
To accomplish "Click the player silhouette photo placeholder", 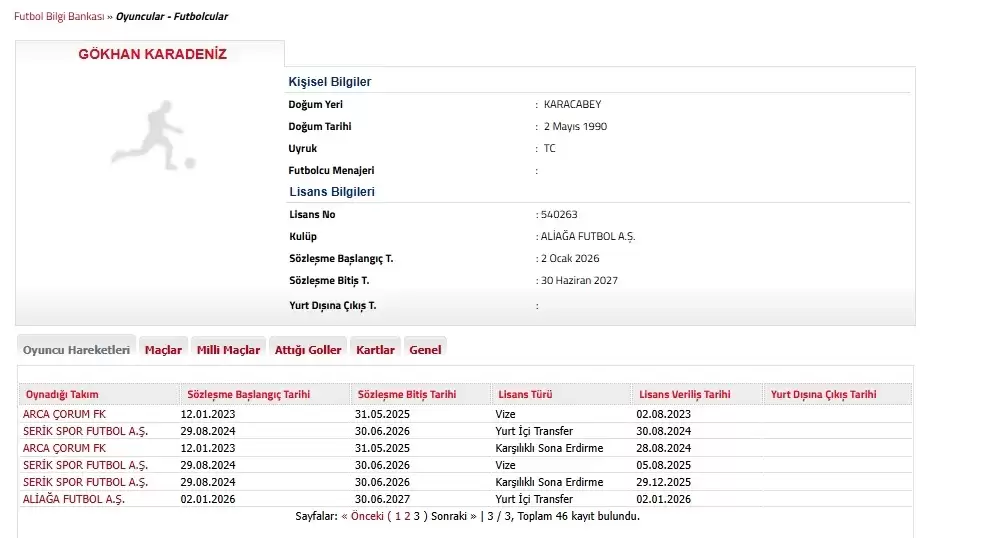I will pos(152,138).
